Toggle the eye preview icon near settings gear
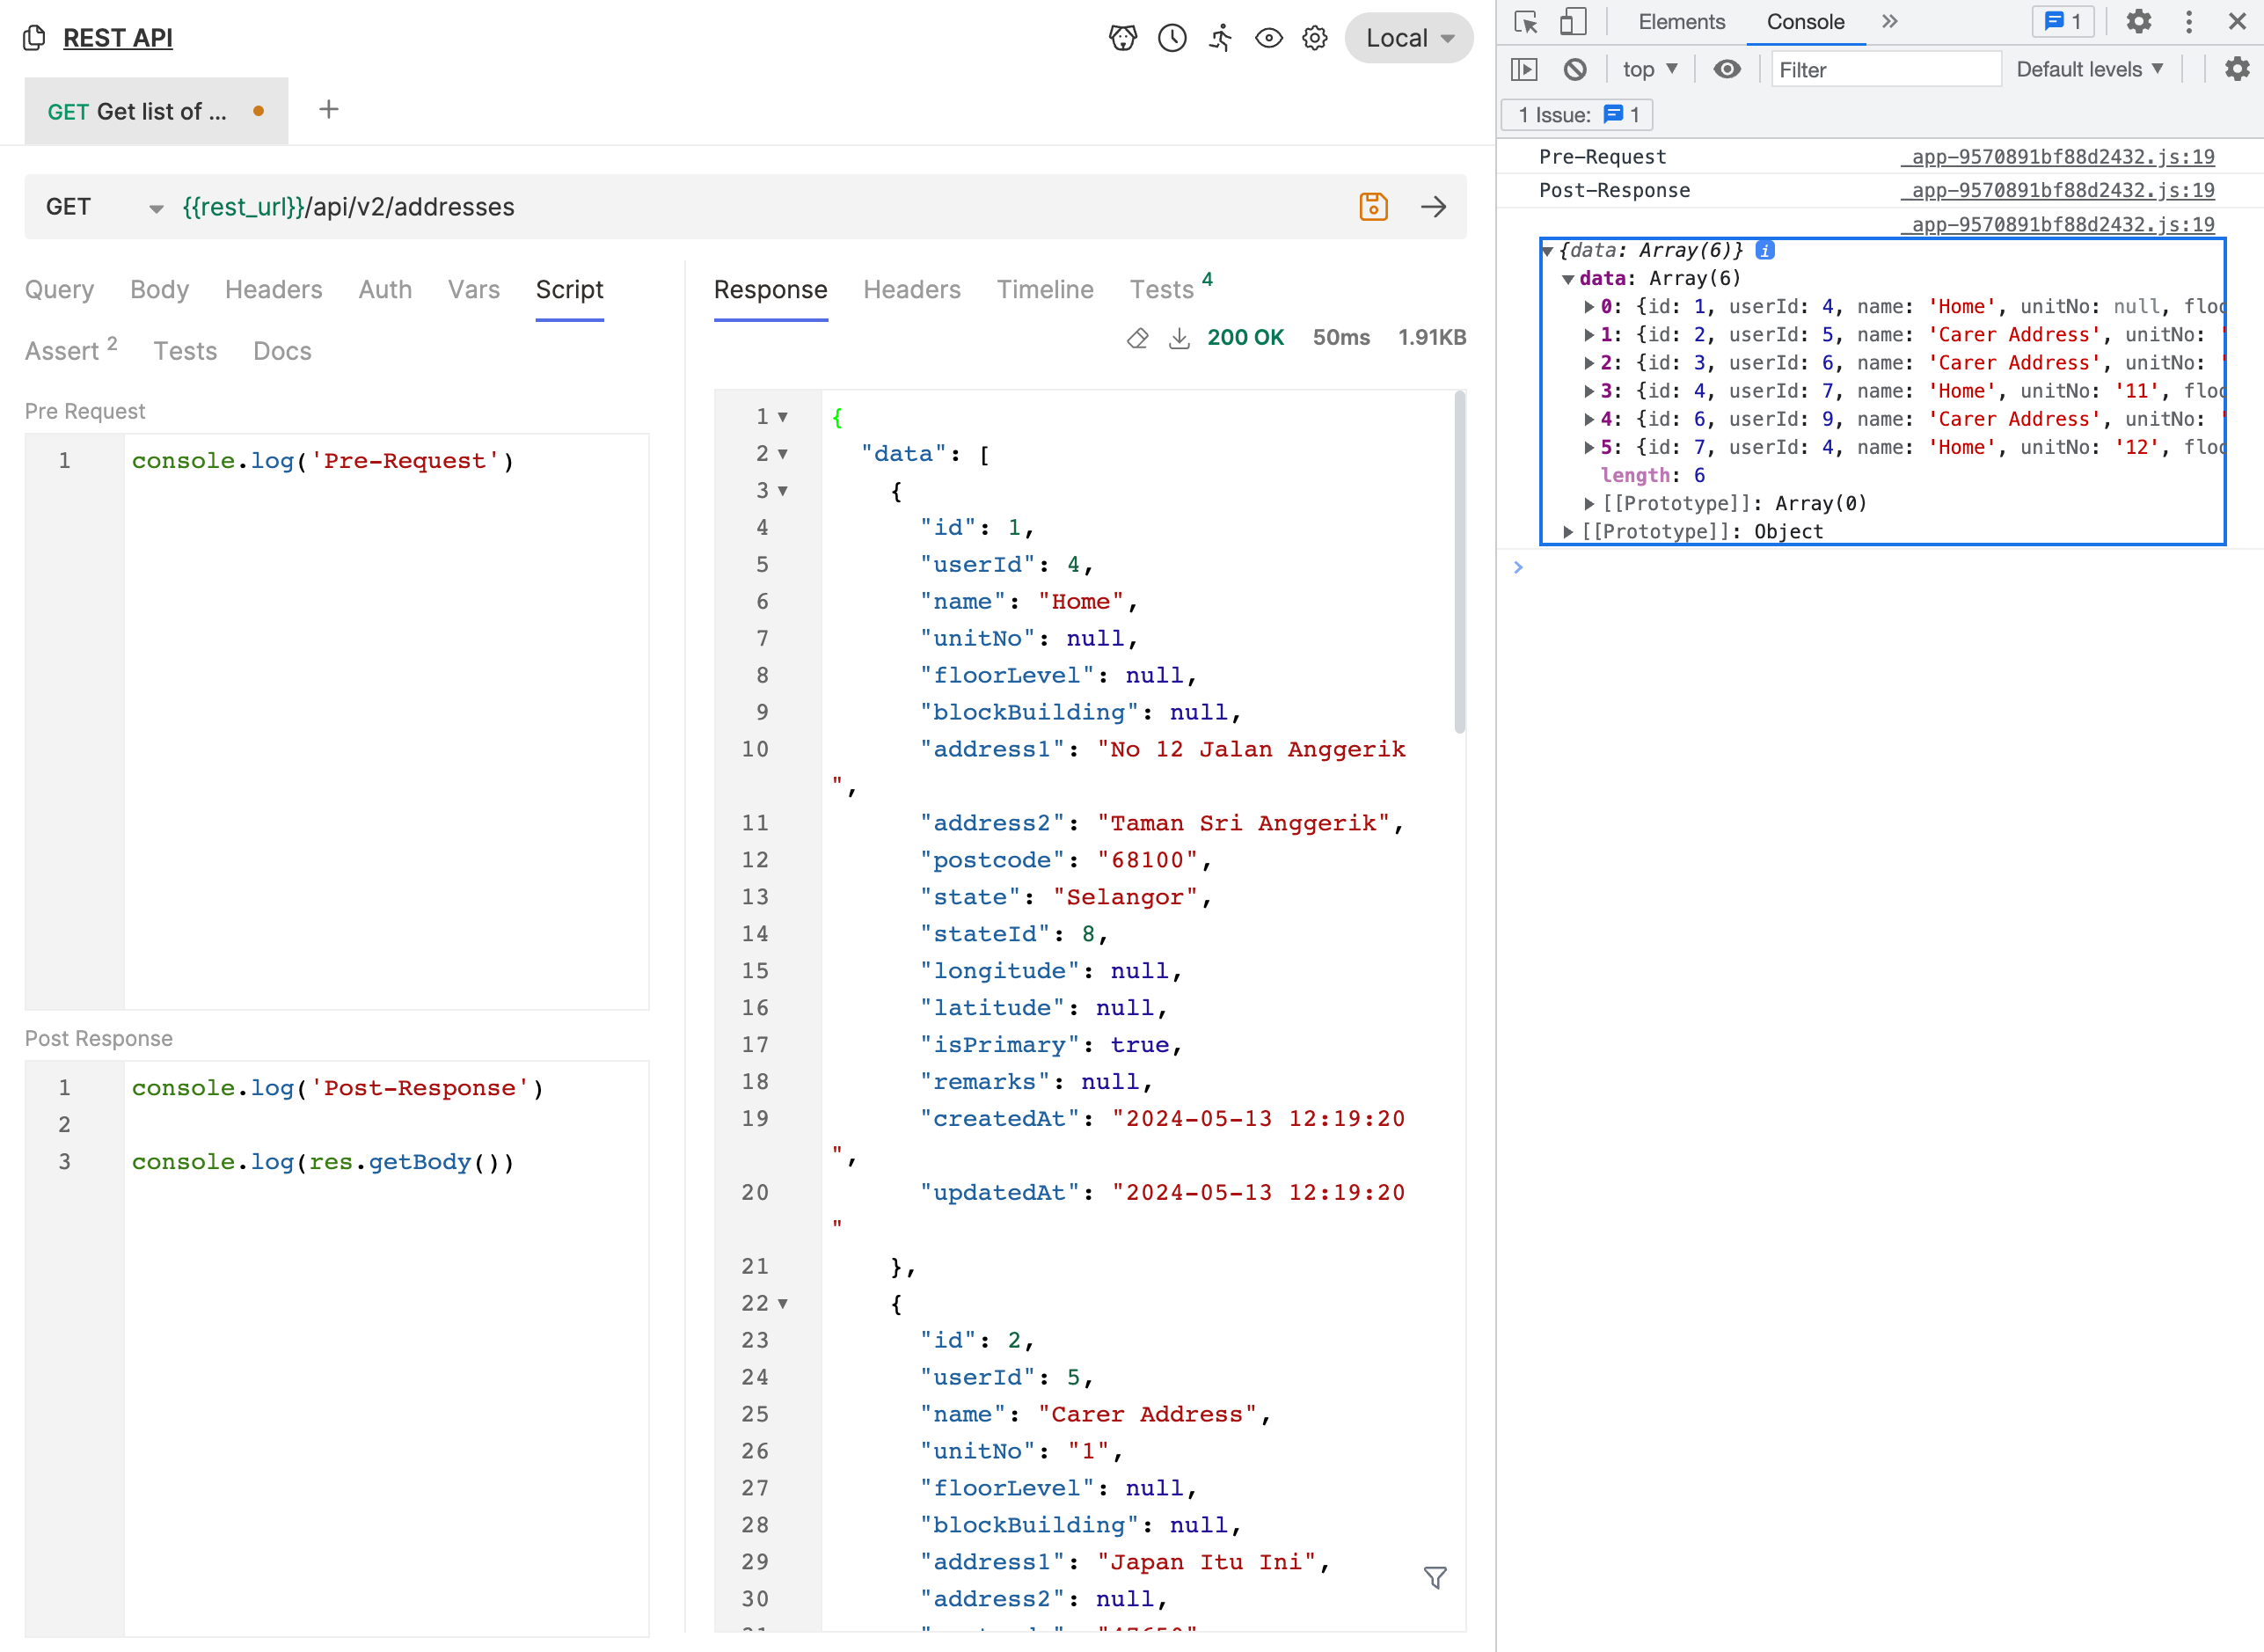This screenshot has width=2264, height=1652. [x=1268, y=37]
